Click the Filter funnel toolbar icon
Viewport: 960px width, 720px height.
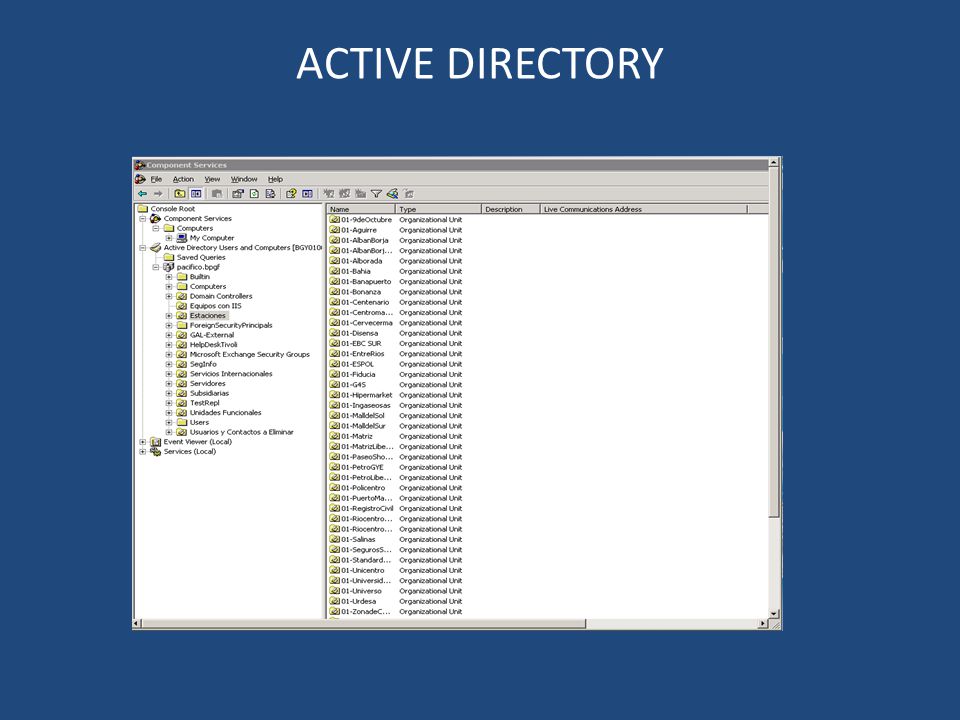[x=377, y=193]
